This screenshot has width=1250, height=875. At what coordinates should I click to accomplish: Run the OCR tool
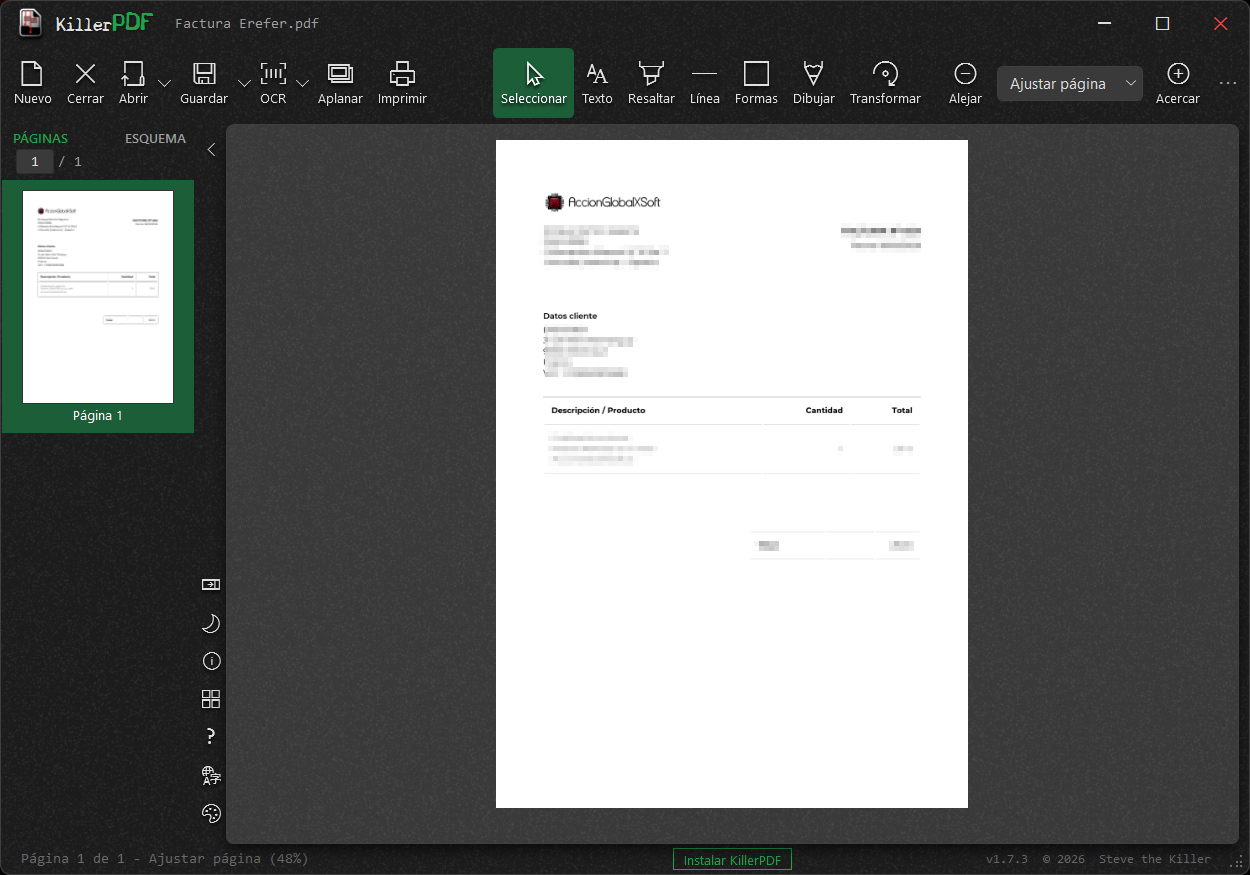coord(273,82)
